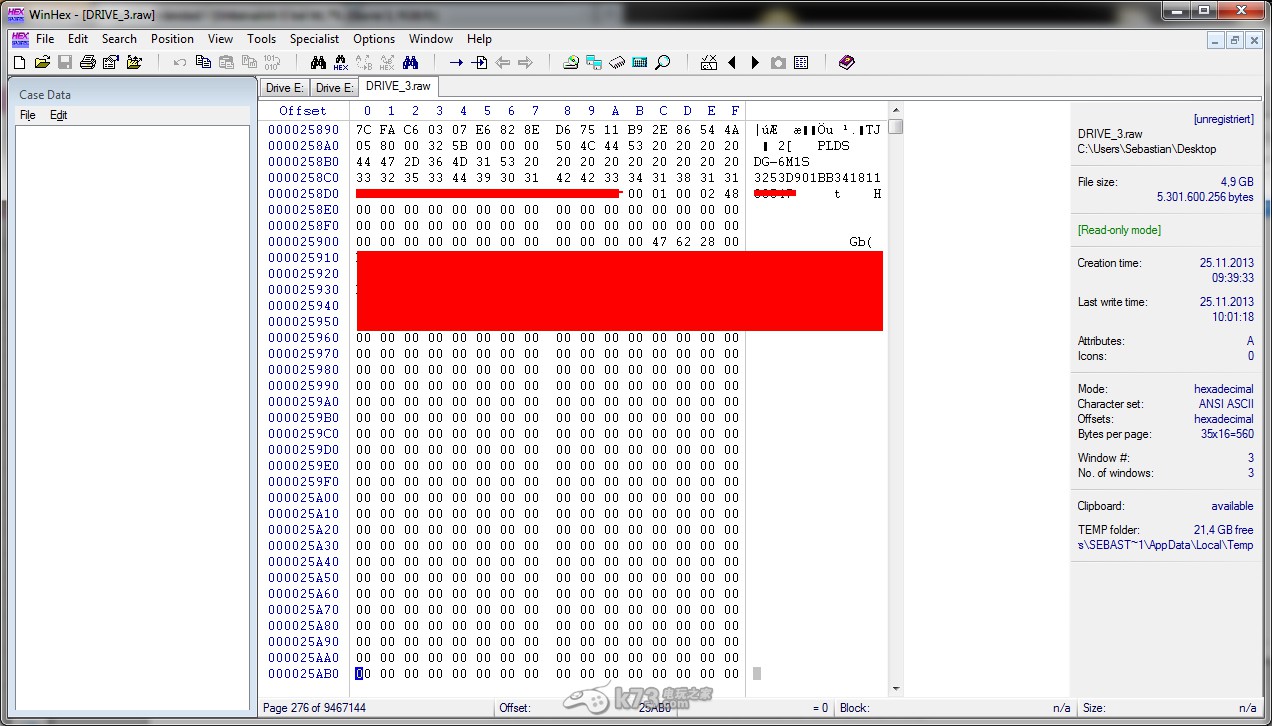1272x726 pixels.
Task: Click the hex view scrollbar down arrow
Action: (x=896, y=689)
